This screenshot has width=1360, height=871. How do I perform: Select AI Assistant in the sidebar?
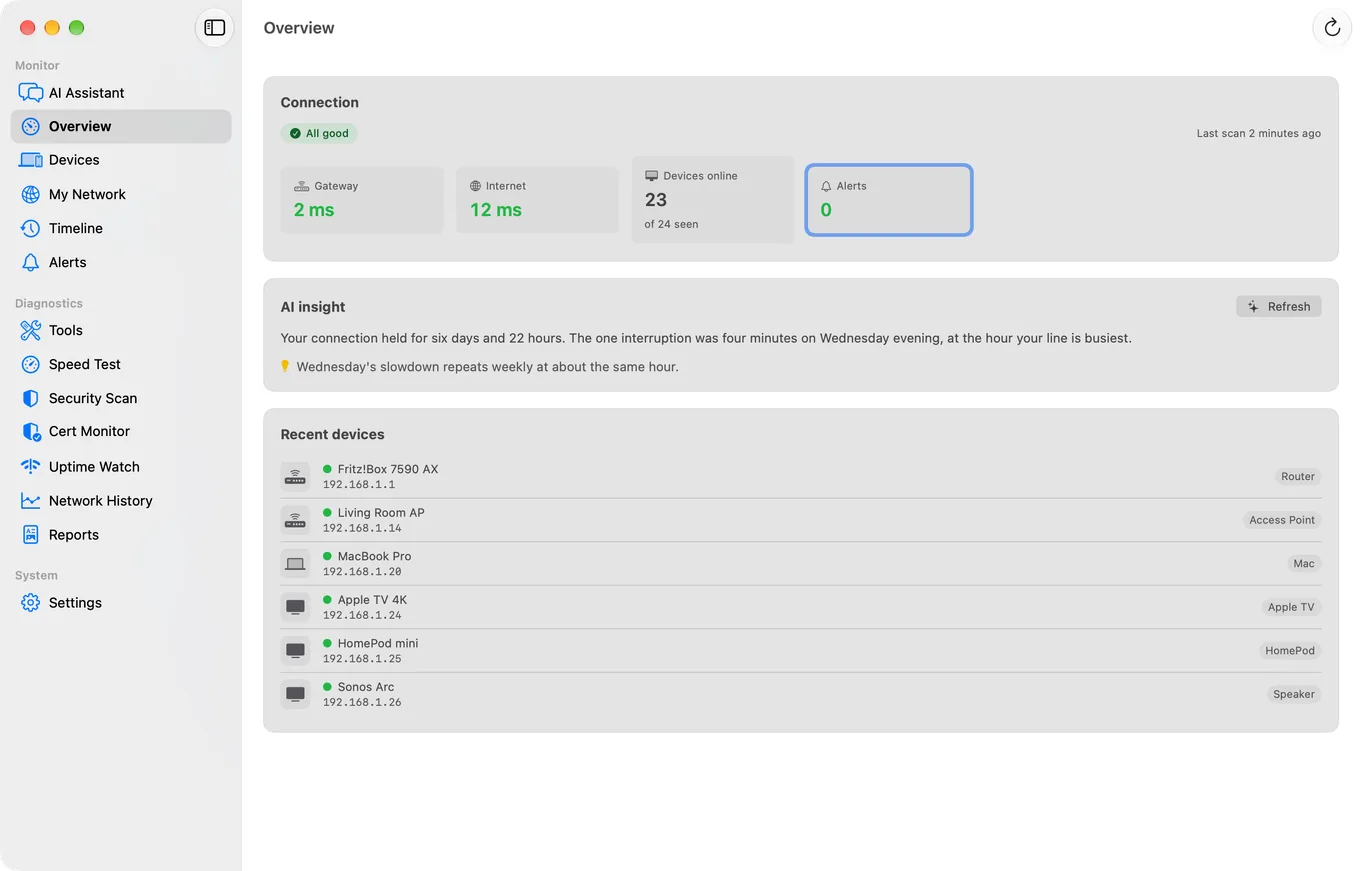tap(121, 93)
